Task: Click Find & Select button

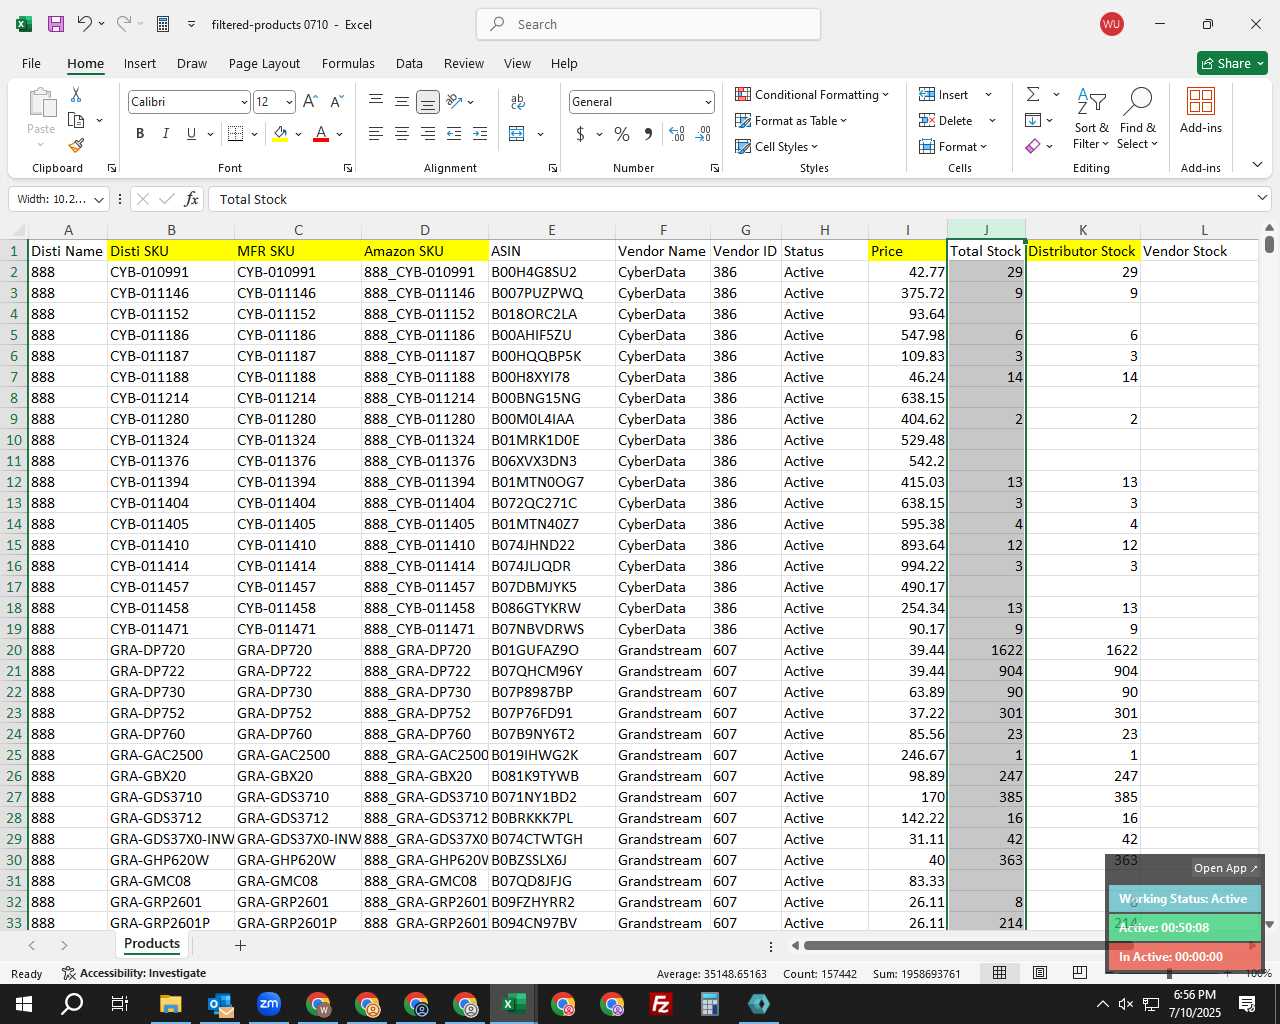Action: [1138, 118]
